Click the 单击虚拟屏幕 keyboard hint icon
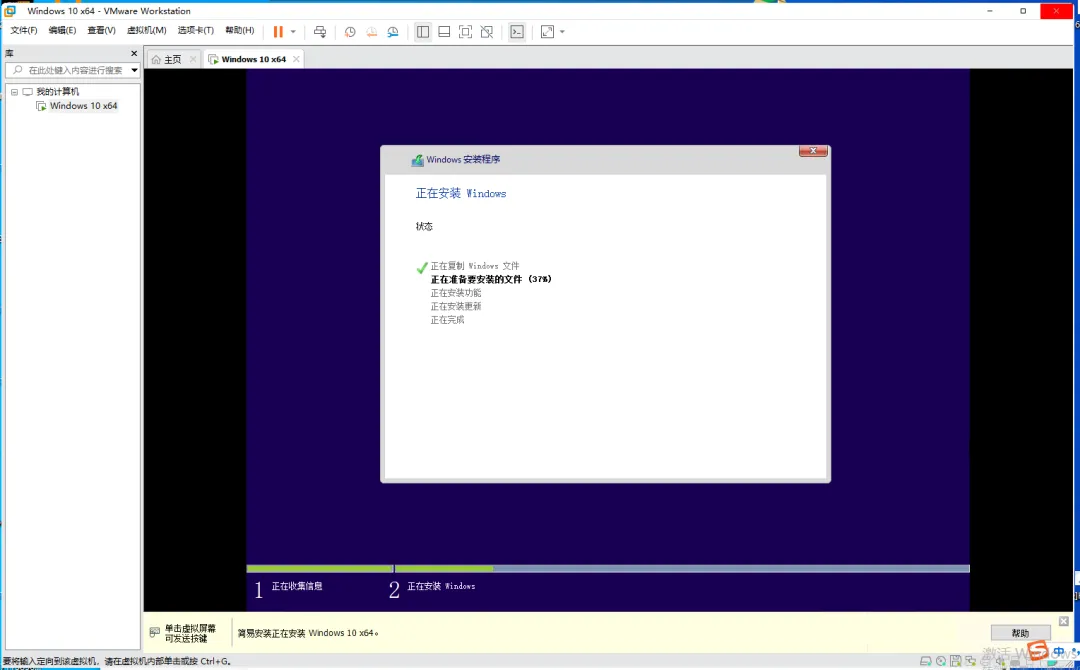The height and width of the screenshot is (670, 1080). click(155, 632)
